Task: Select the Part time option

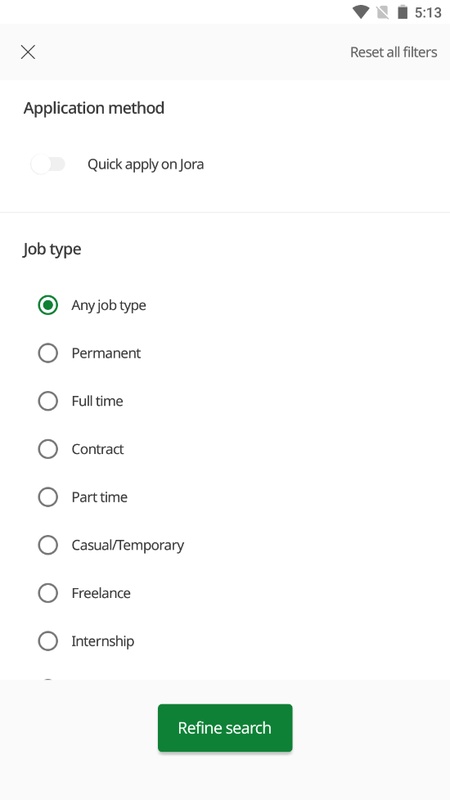Action: point(48,497)
